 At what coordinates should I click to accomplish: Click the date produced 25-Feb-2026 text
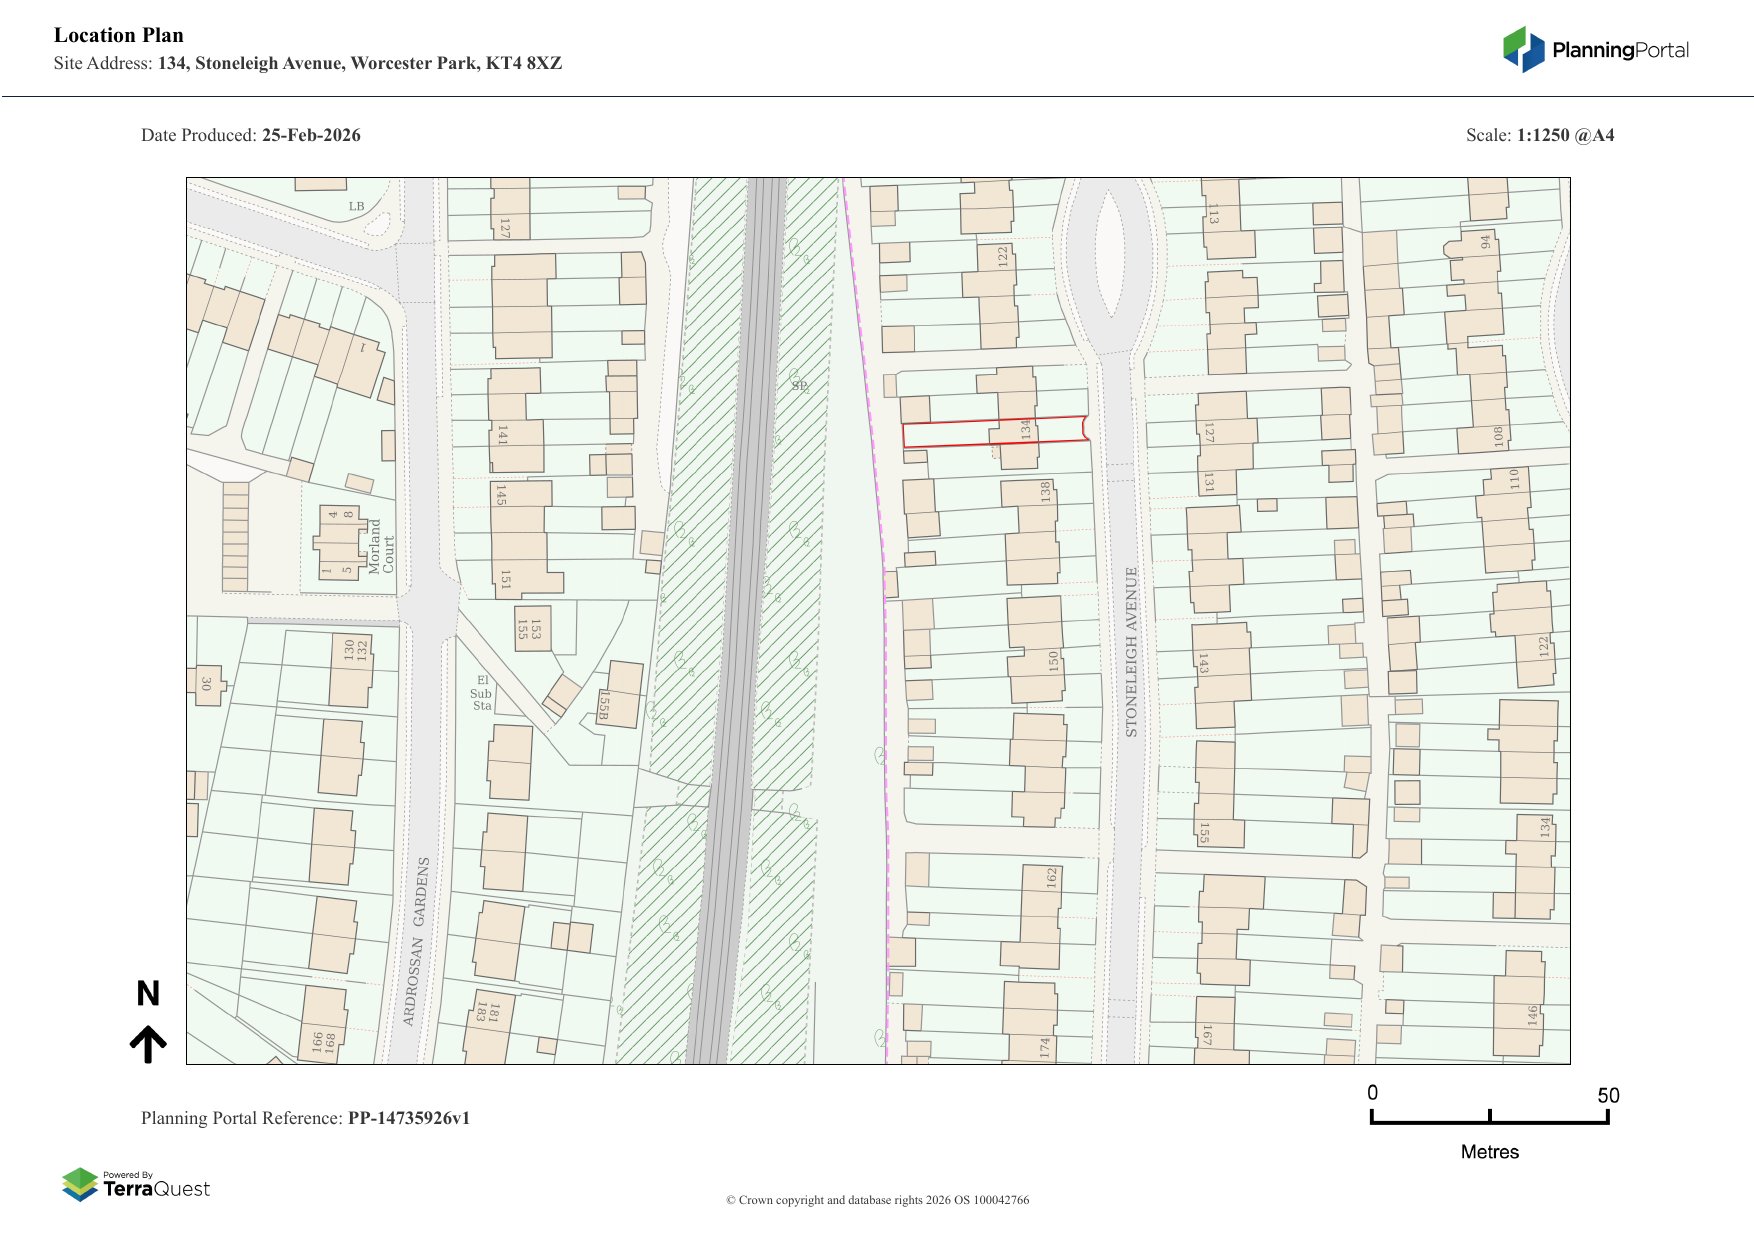(310, 135)
